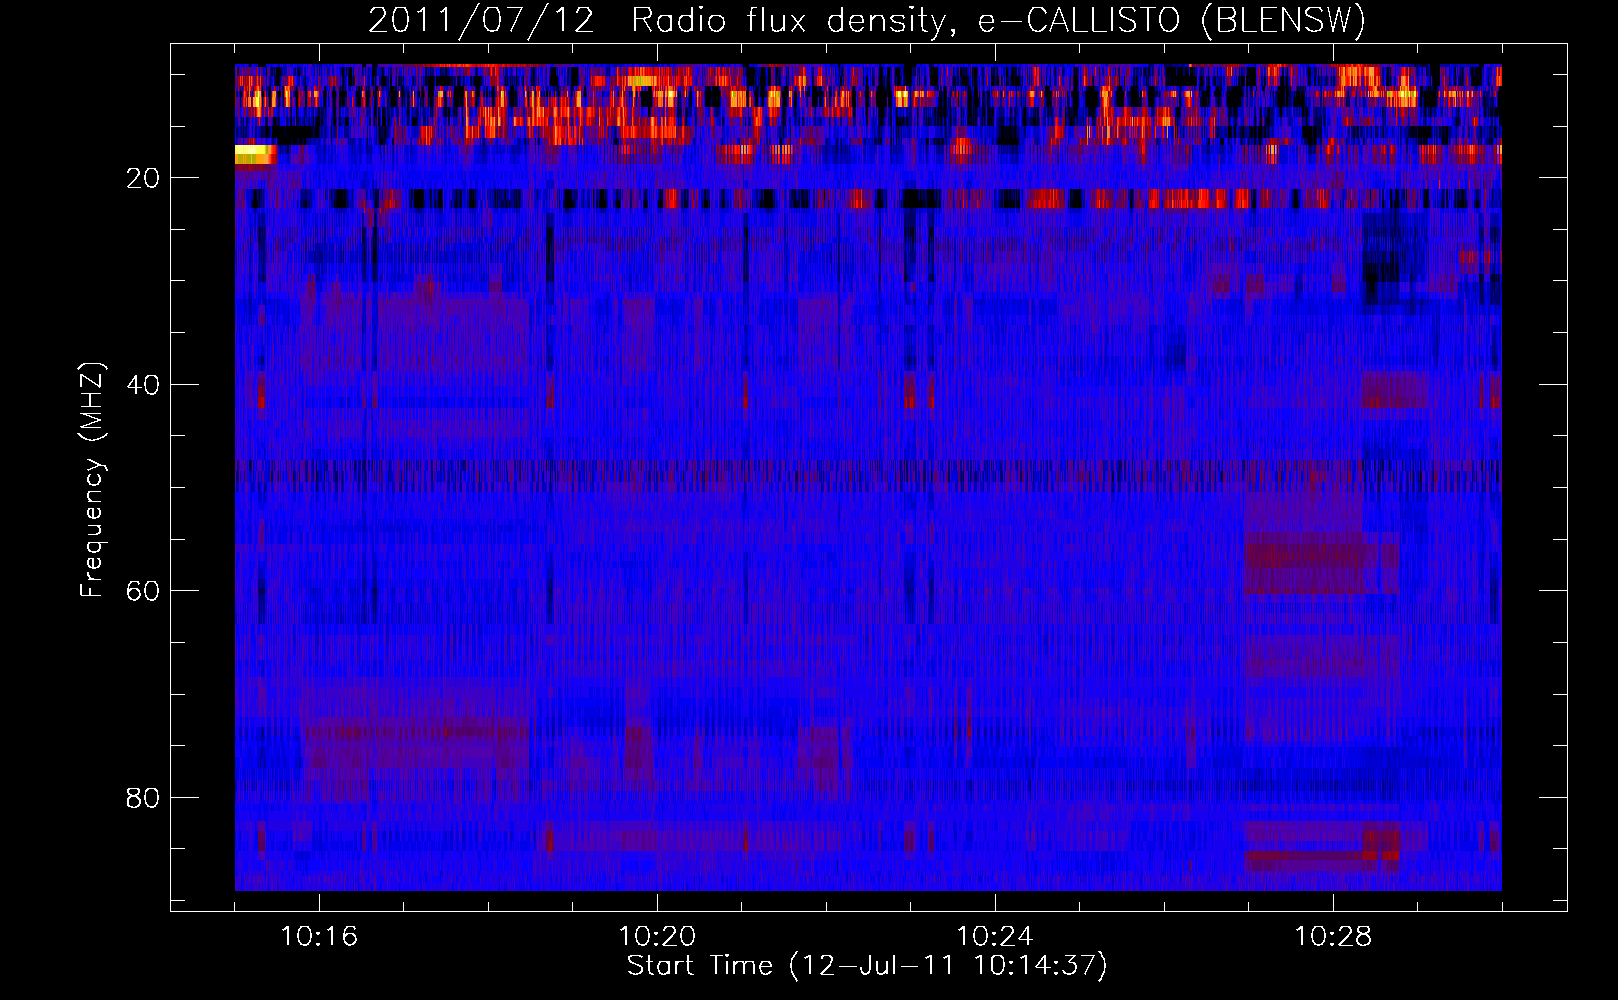
Task: Click the 80 frequency tick label
Action: click(144, 798)
